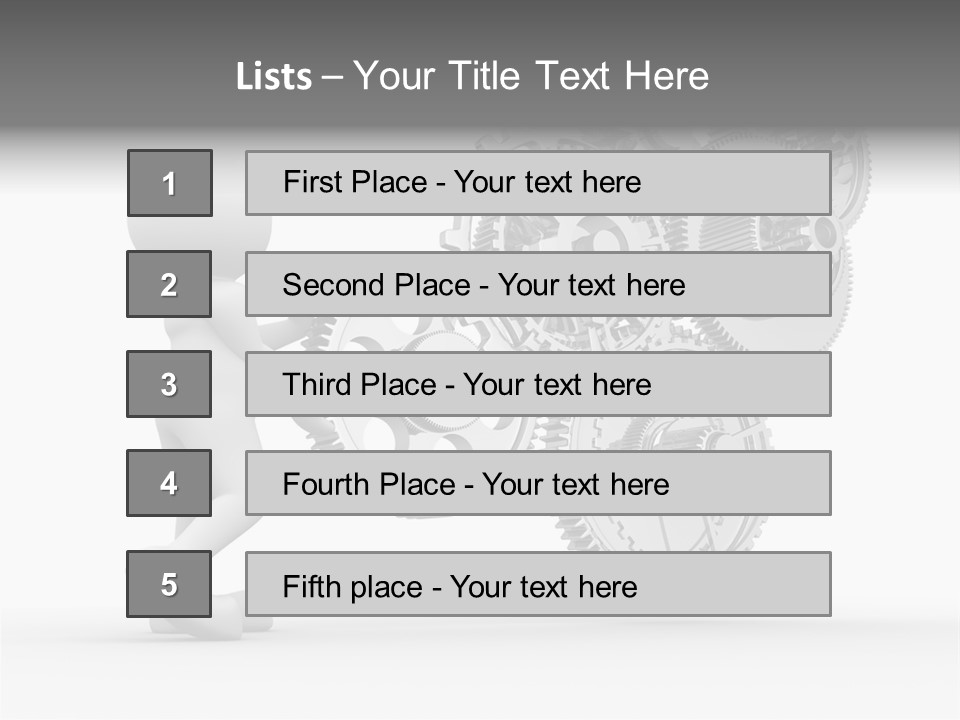The height and width of the screenshot is (720, 960).
Task: Select the First Place text bar
Action: click(x=538, y=183)
